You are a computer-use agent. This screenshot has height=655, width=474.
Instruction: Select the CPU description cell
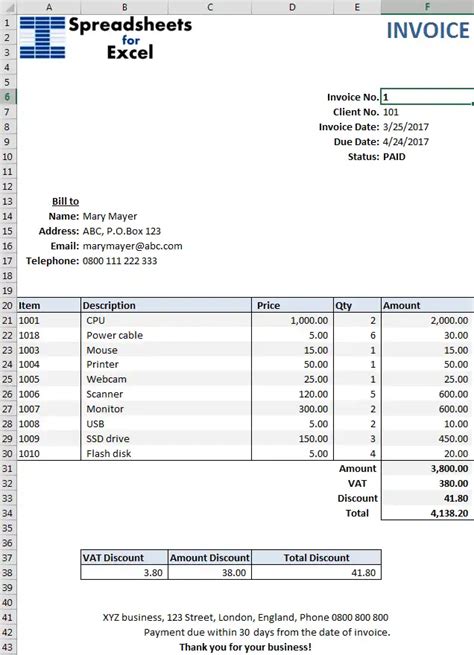pyautogui.click(x=166, y=320)
